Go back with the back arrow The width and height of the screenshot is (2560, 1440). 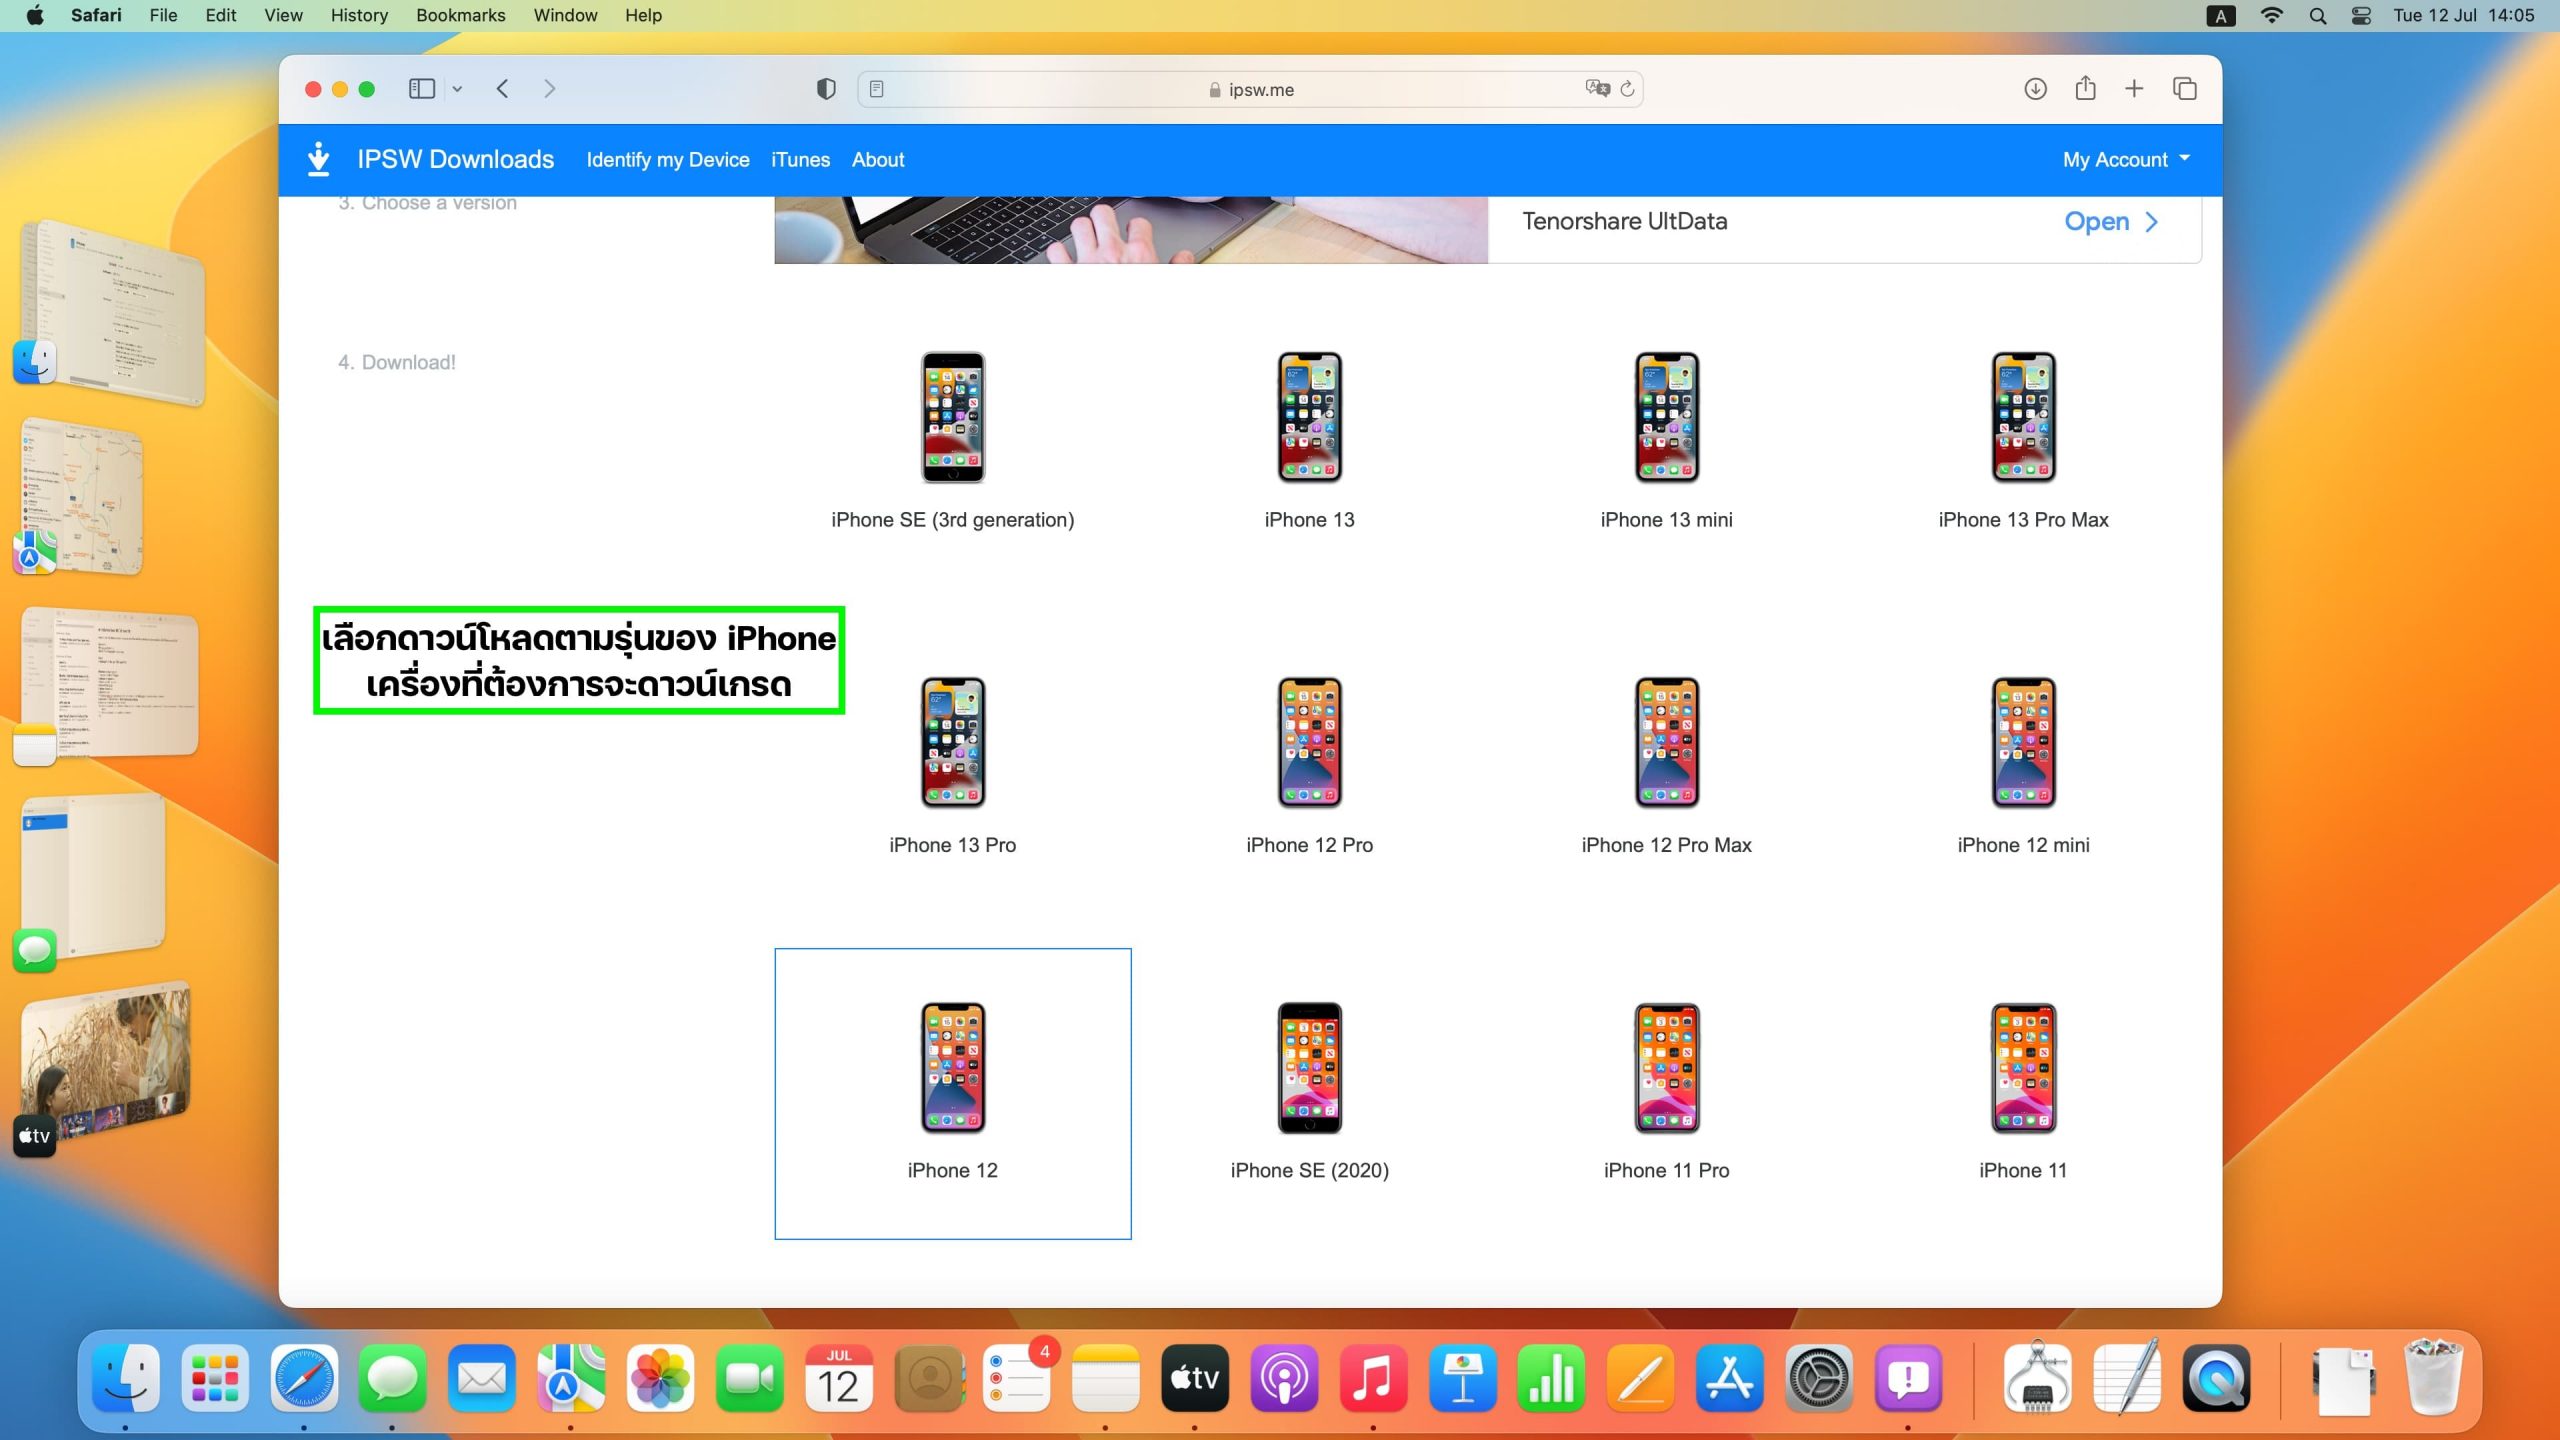[x=503, y=89]
